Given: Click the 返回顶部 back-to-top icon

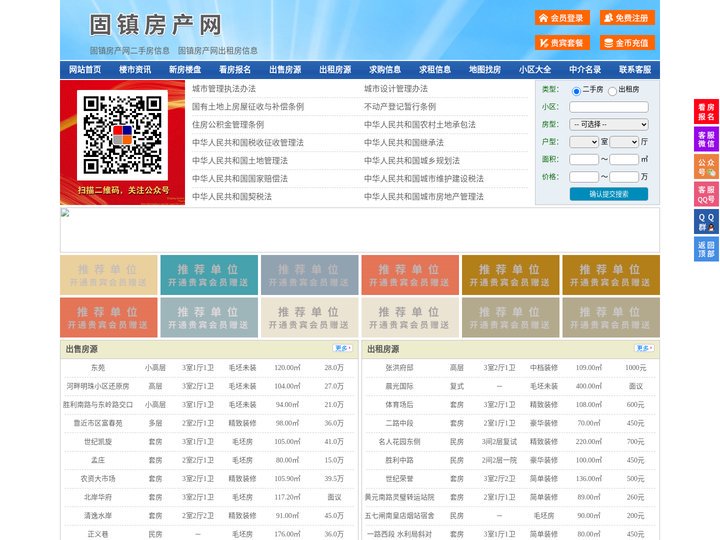Looking at the screenshot, I should coord(706,249).
